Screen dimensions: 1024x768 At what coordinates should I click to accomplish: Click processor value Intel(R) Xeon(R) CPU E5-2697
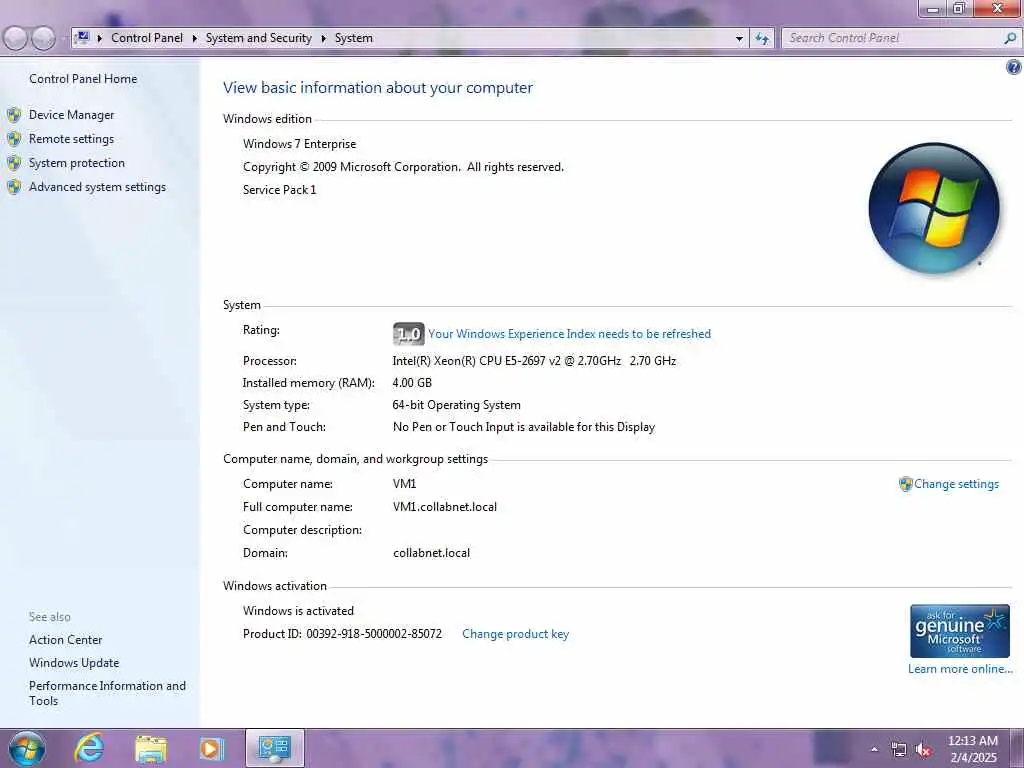coord(534,361)
